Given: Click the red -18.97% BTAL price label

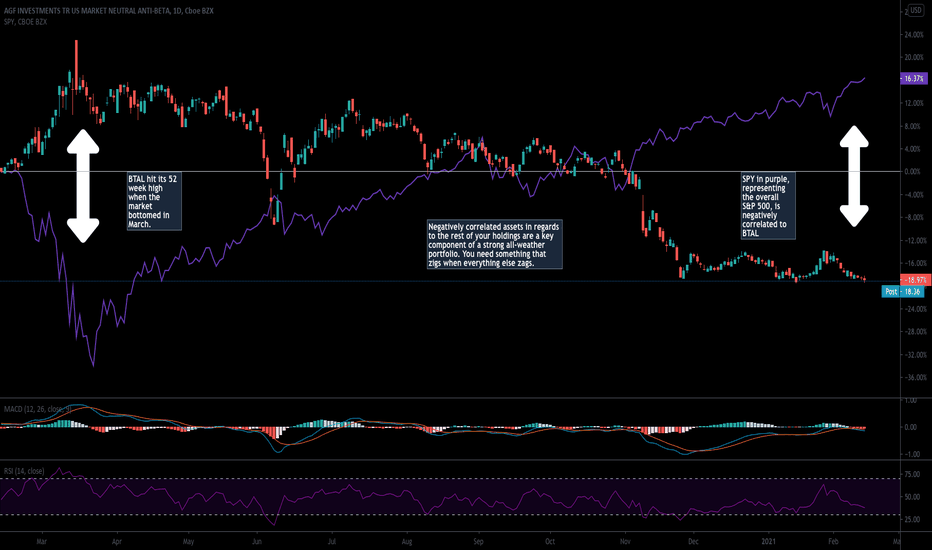Looking at the screenshot, I should coord(915,279).
